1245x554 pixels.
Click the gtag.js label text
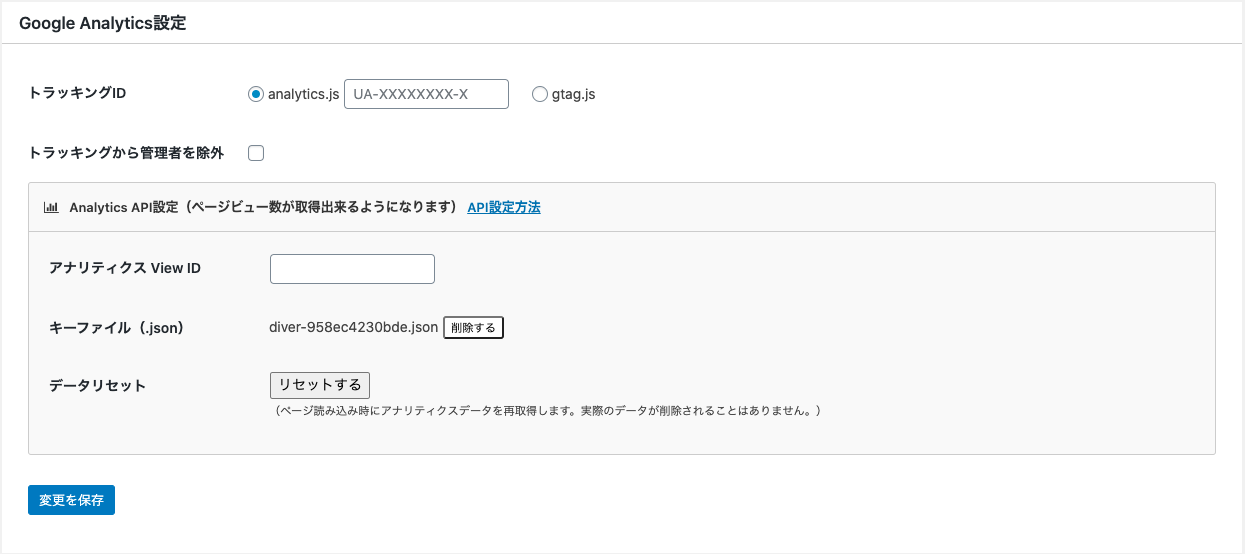click(574, 94)
